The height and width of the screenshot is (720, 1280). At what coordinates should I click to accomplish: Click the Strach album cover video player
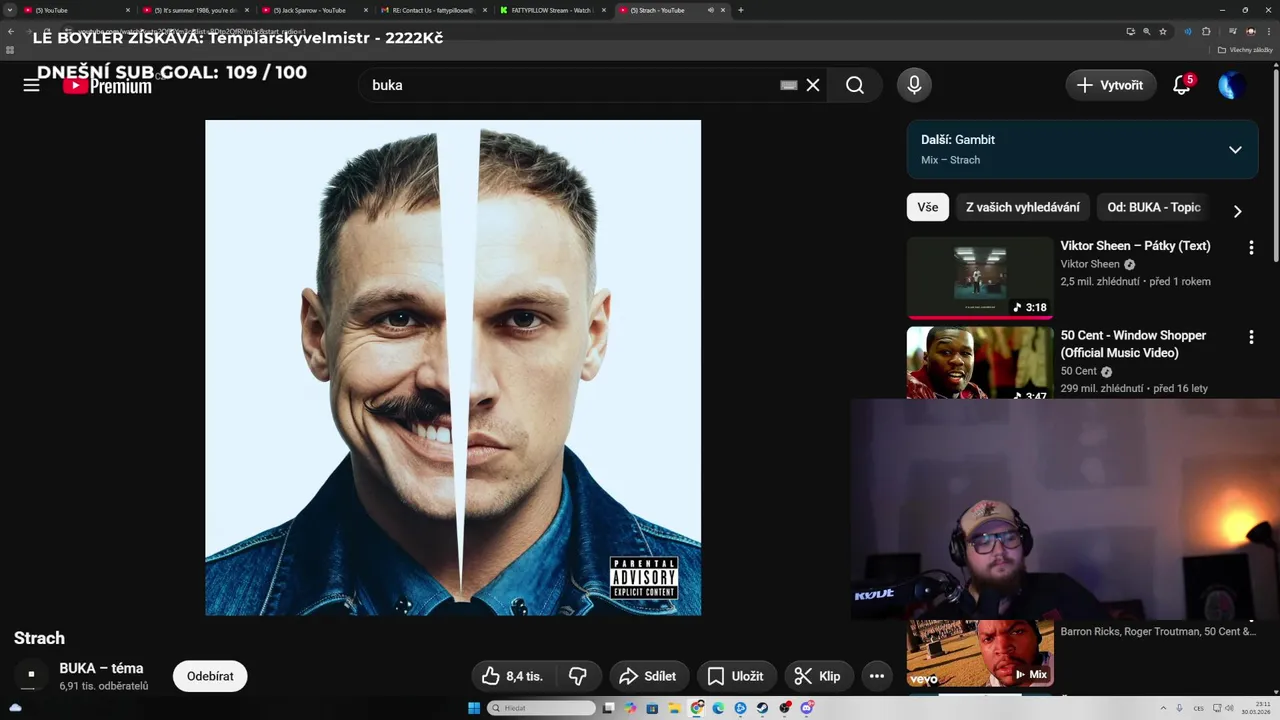coord(453,367)
